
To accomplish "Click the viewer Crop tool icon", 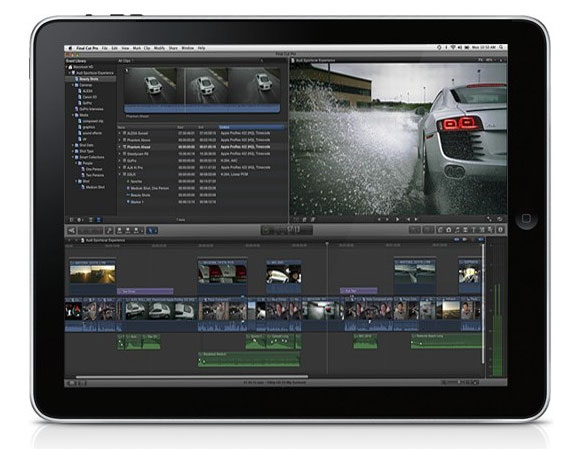I will tap(304, 219).
